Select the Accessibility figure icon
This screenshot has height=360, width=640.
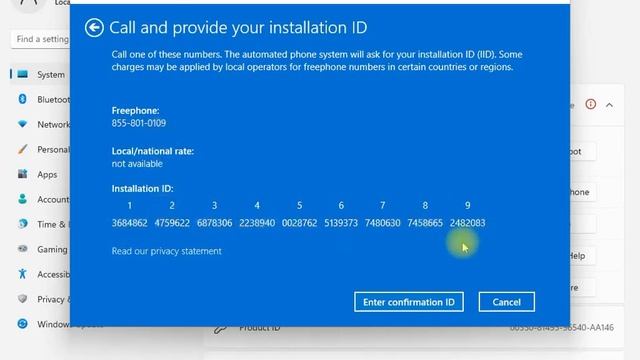click(x=22, y=274)
